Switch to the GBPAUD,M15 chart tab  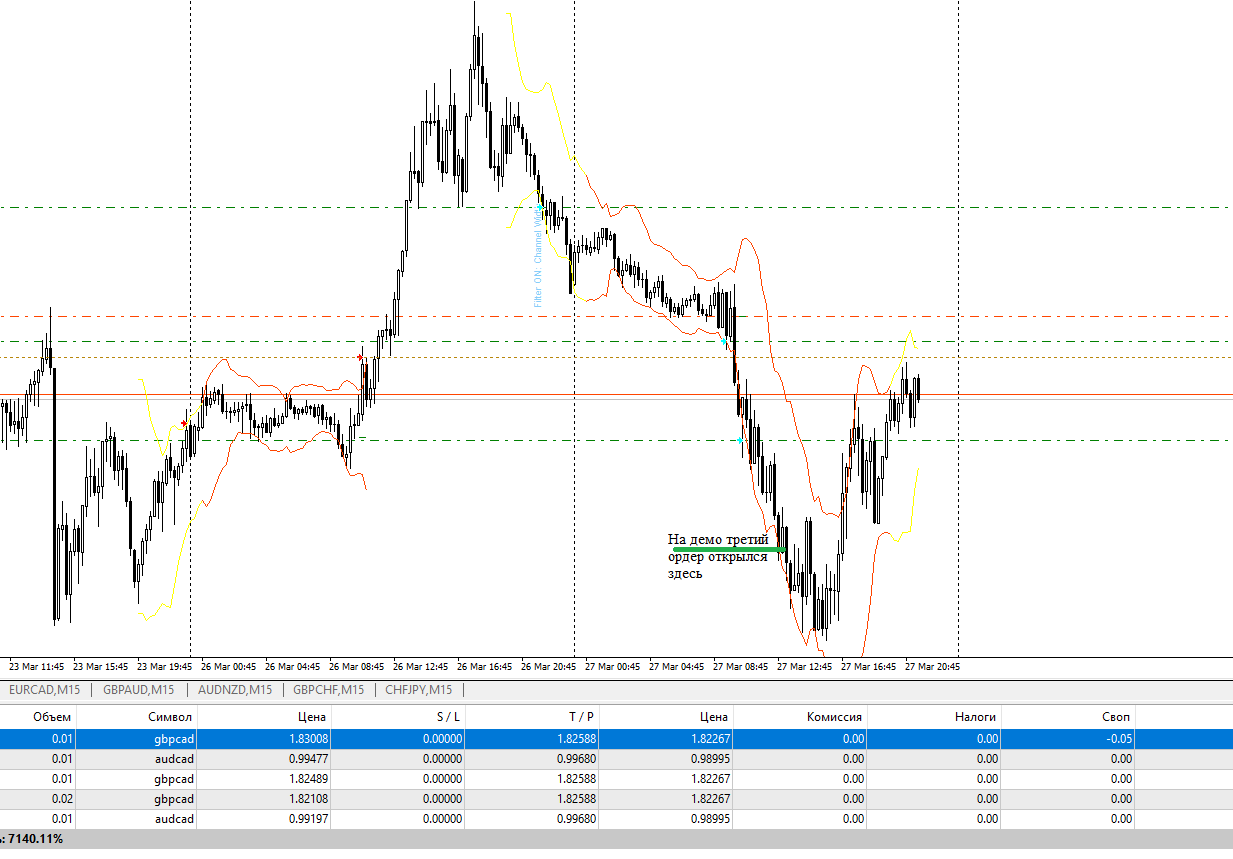coord(139,689)
